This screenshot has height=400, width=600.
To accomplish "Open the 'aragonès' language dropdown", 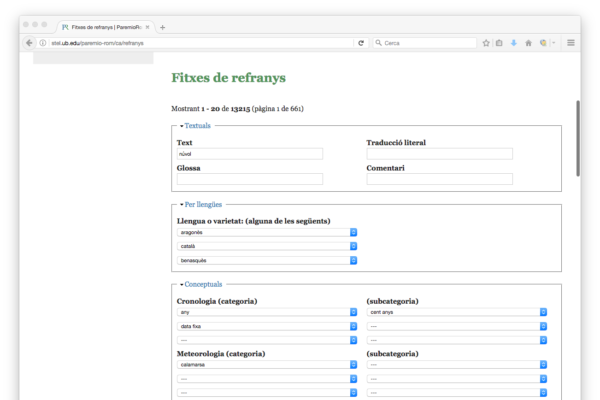I will point(266,232).
